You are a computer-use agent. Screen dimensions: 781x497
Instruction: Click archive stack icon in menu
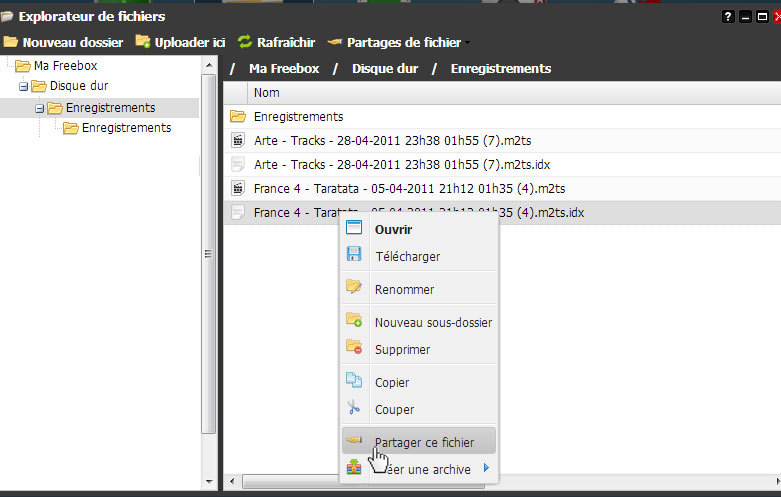pyautogui.click(x=354, y=467)
